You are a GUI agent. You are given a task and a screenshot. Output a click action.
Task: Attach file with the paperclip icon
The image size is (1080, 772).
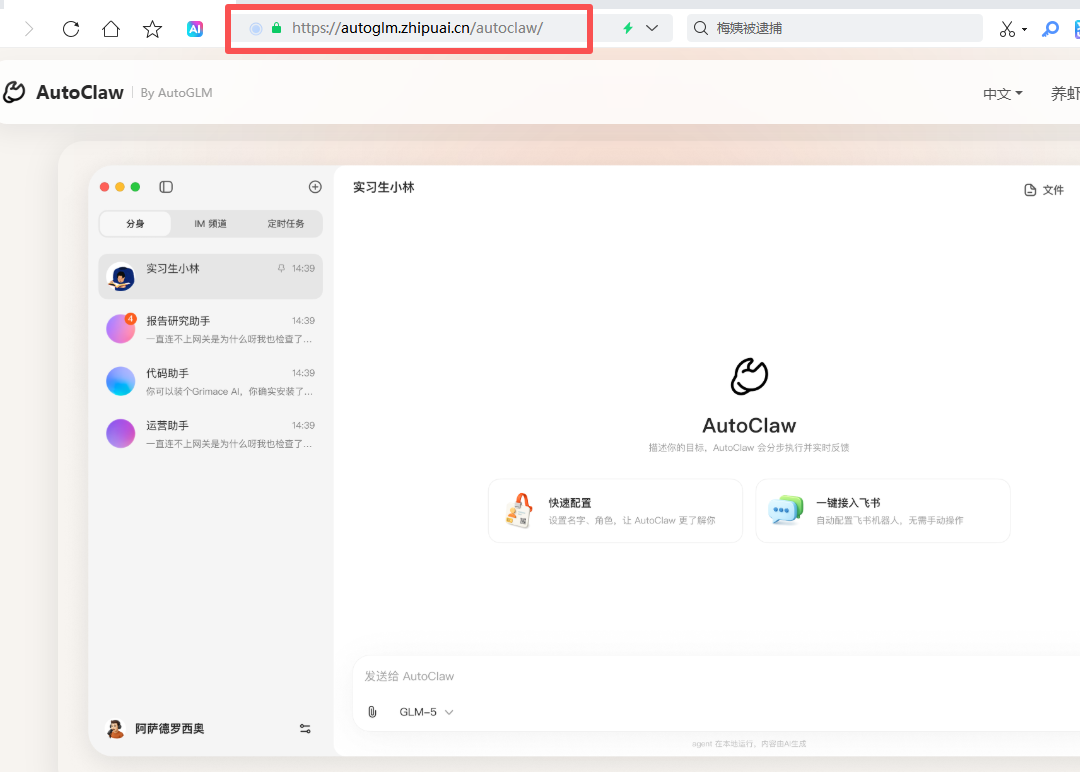372,712
